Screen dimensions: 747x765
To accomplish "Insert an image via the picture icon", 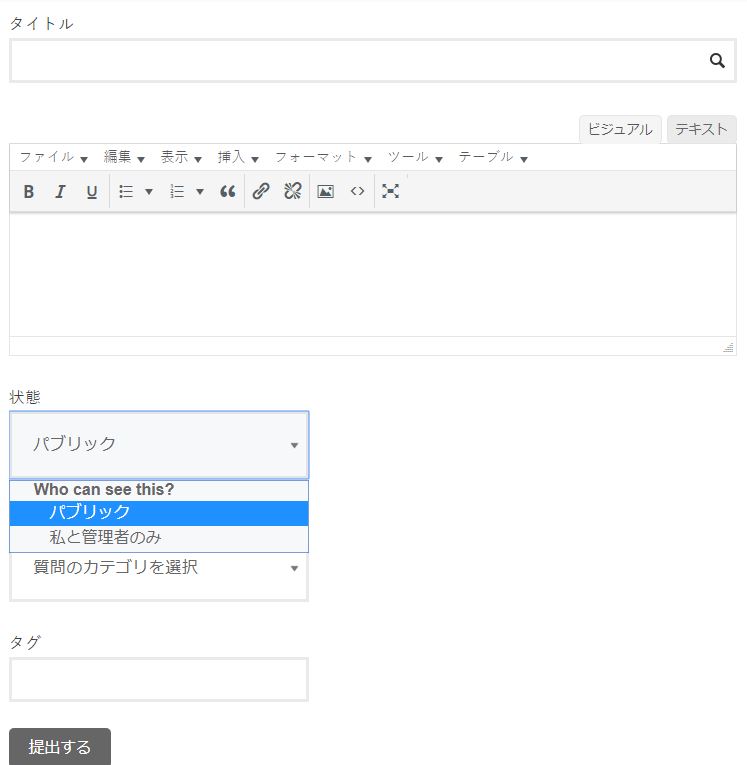I will [x=325, y=192].
